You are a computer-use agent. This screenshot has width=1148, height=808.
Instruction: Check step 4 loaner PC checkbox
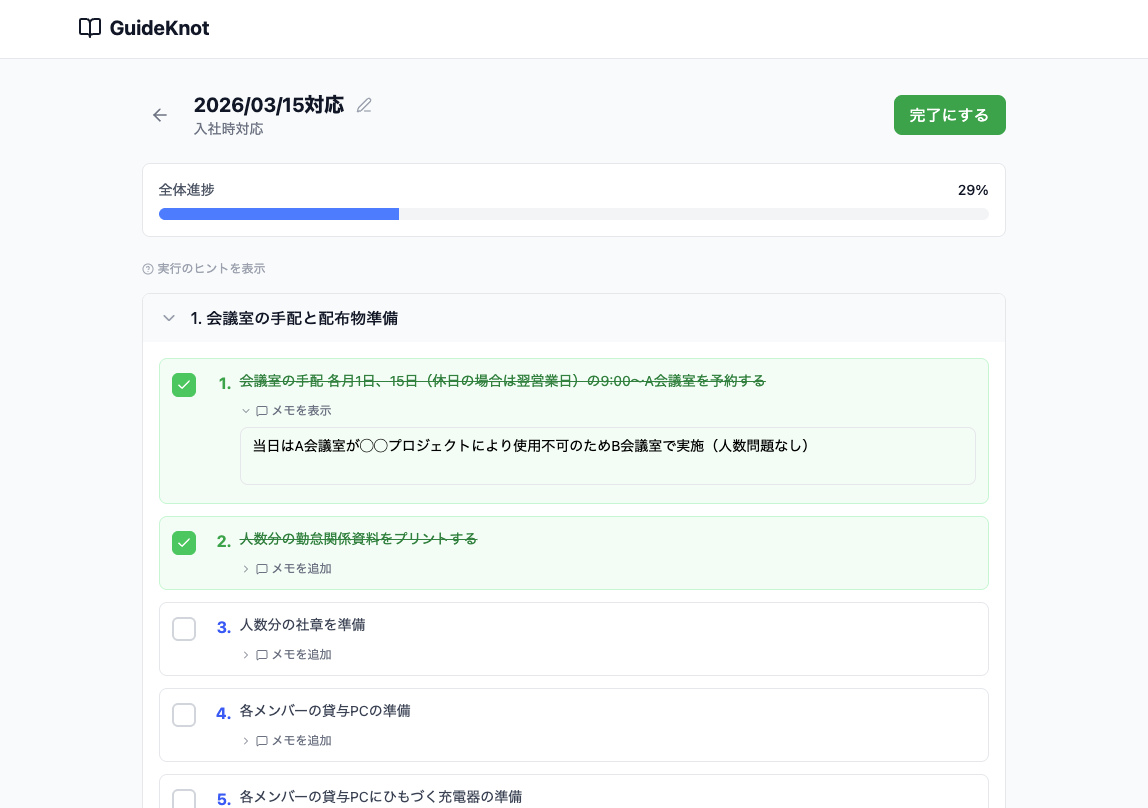tap(184, 715)
